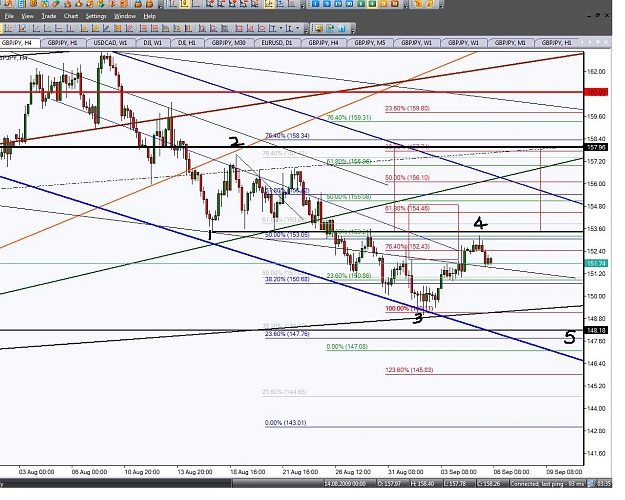Restore the inner chart window
The height and width of the screenshot is (500, 625).
(x=597, y=15)
